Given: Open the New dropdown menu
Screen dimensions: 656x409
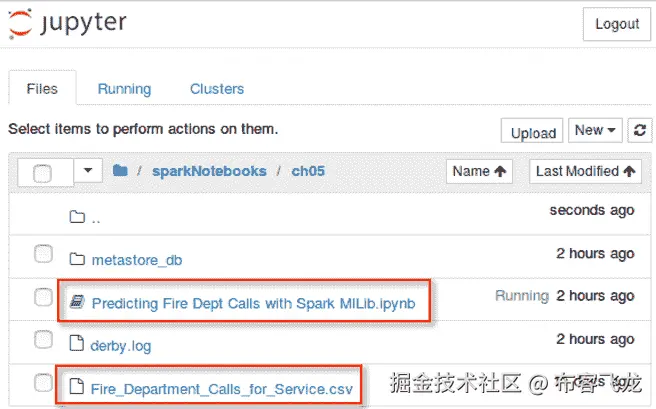Looking at the screenshot, I should (x=596, y=131).
